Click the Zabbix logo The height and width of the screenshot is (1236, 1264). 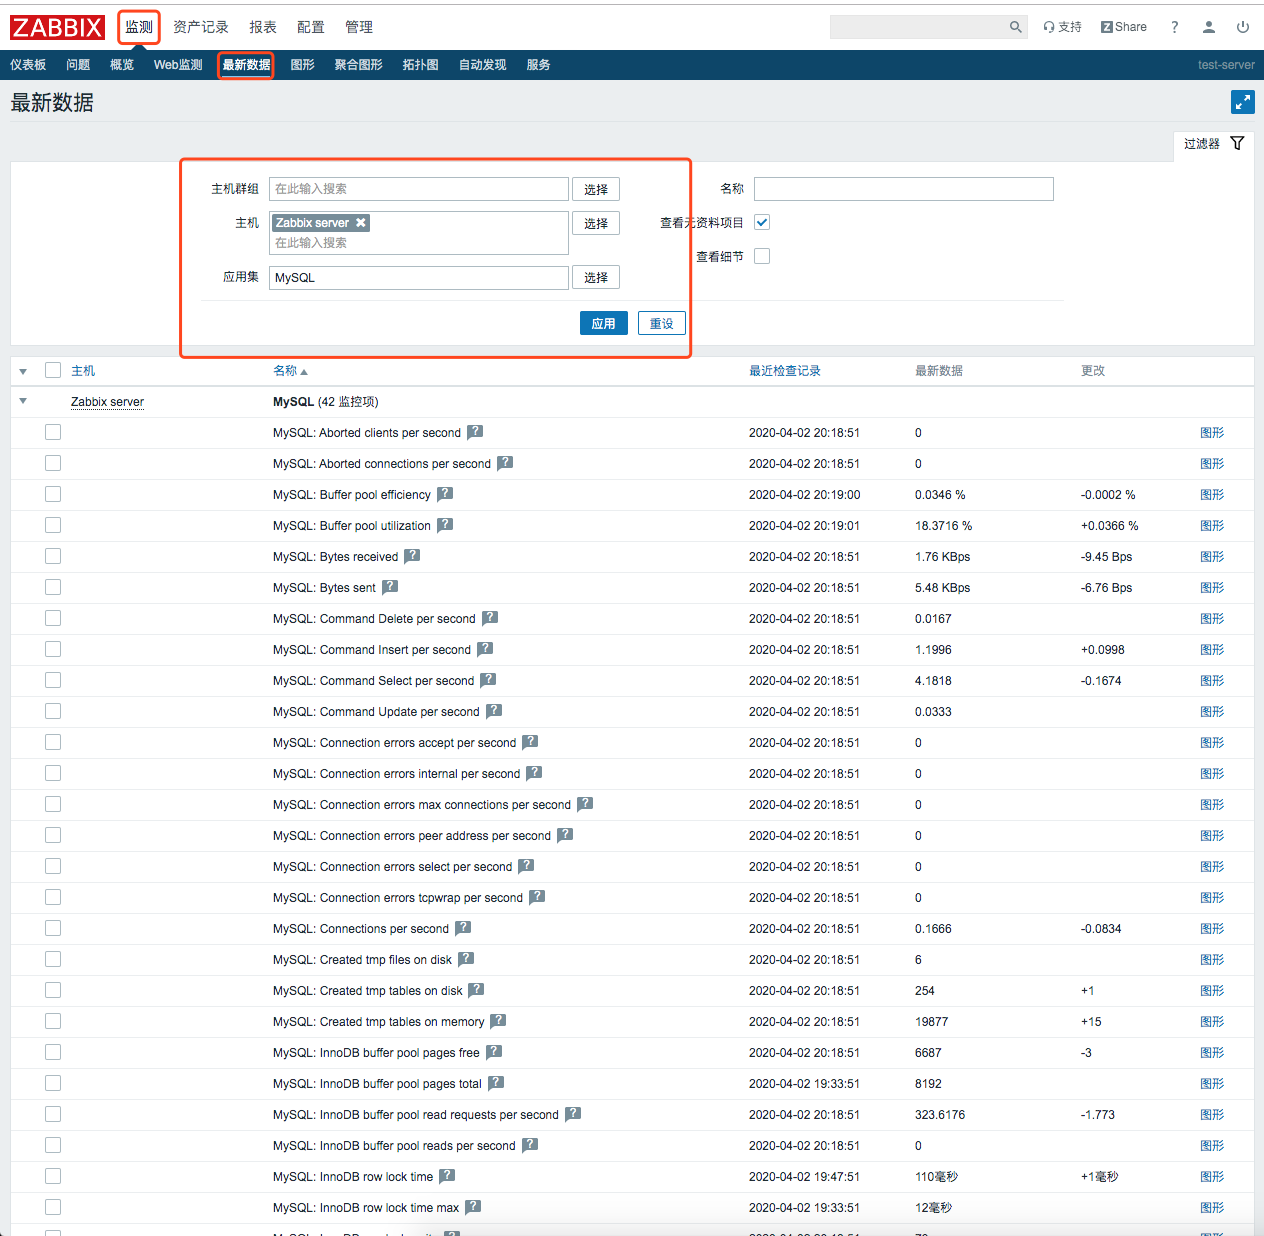tap(57, 27)
